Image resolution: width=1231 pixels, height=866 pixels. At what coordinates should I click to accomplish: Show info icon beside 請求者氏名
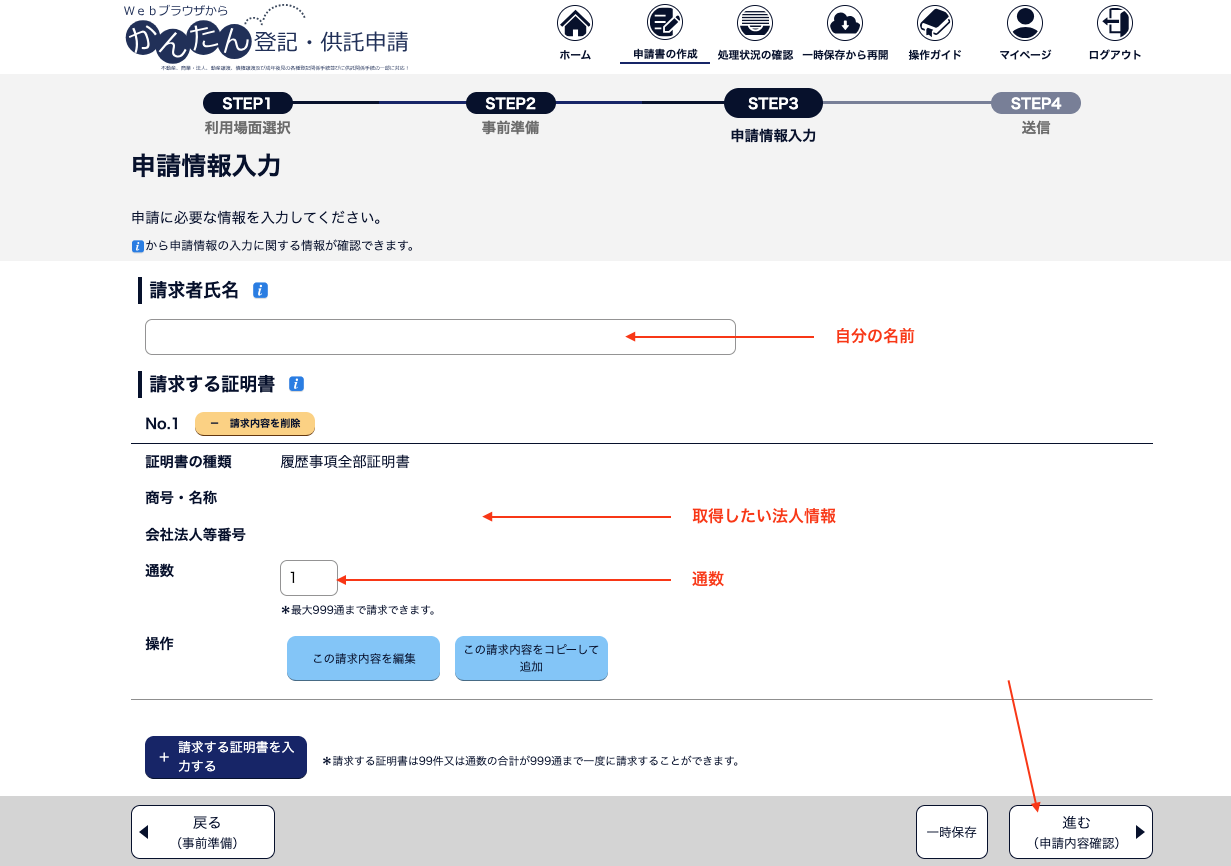(x=260, y=291)
